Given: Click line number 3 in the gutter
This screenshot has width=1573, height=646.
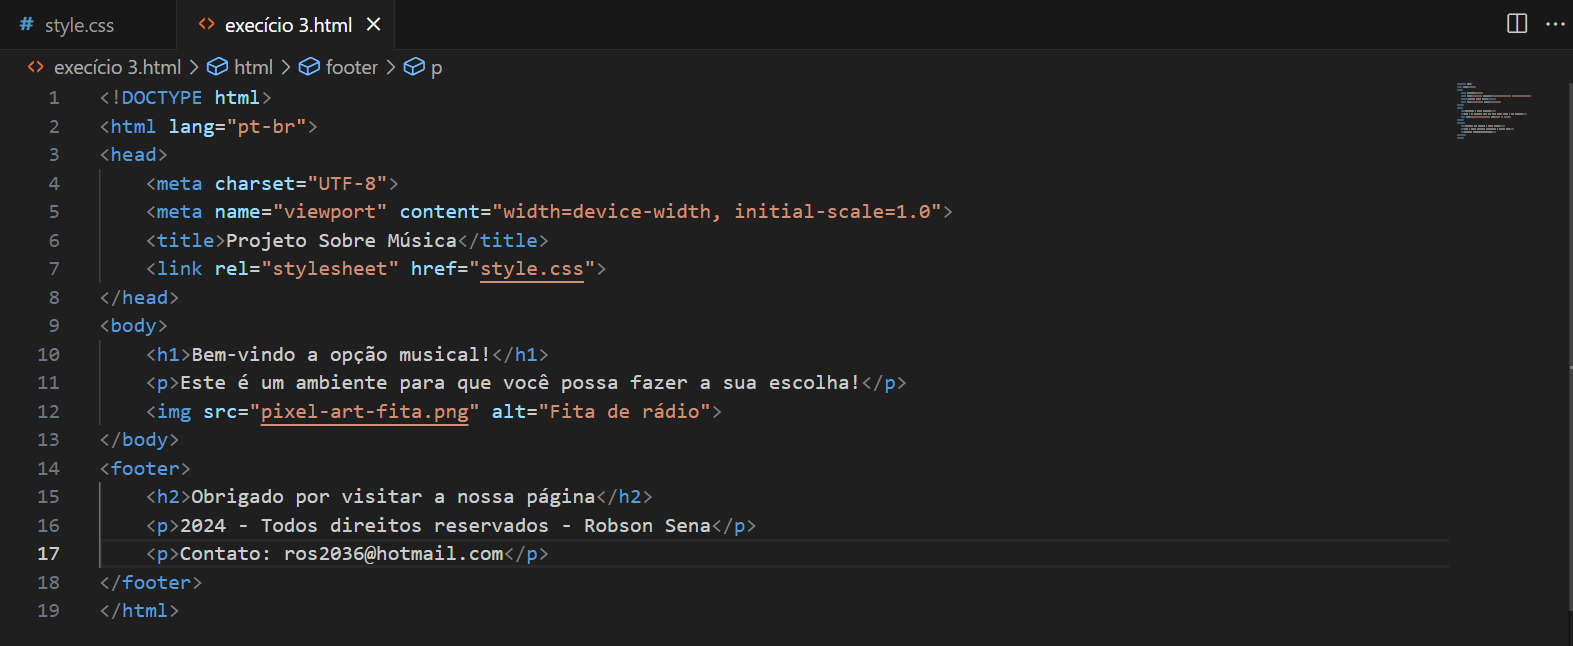Looking at the screenshot, I should pos(54,155).
